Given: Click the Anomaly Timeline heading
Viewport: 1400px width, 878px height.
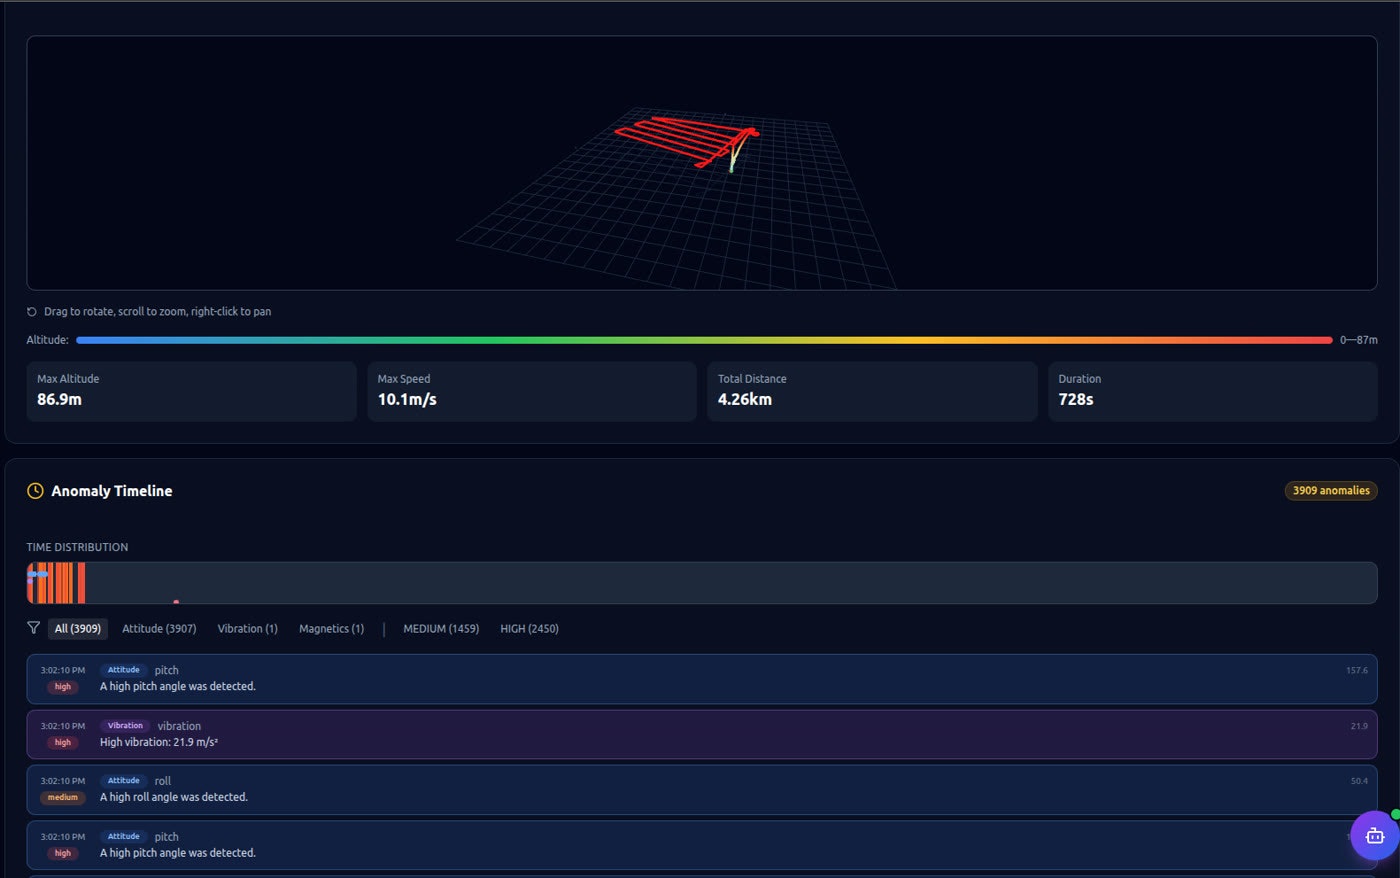Looking at the screenshot, I should click(x=112, y=491).
